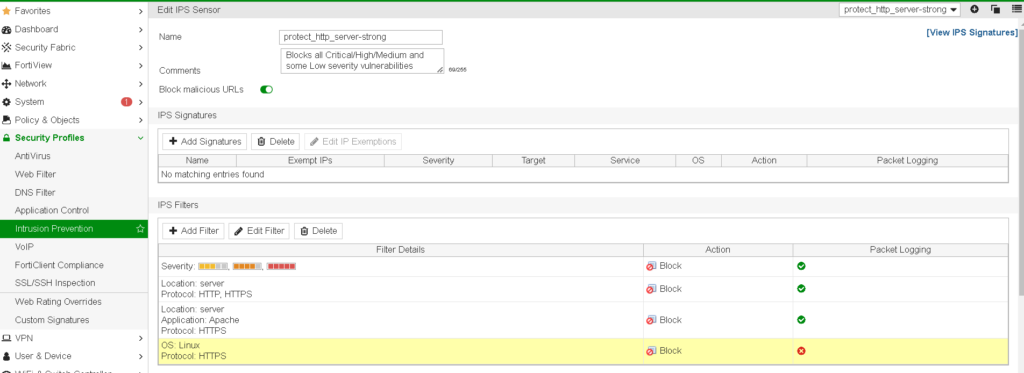Click the Policy & Objects icon
The height and width of the screenshot is (373, 1024).
tap(7, 120)
